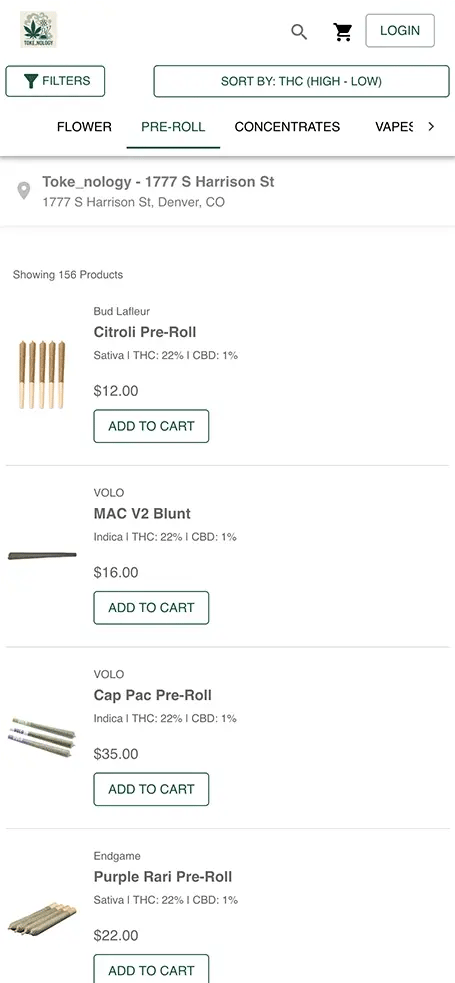Open the Citroli Pre-Roll product image
455x983 pixels.
(x=42, y=375)
